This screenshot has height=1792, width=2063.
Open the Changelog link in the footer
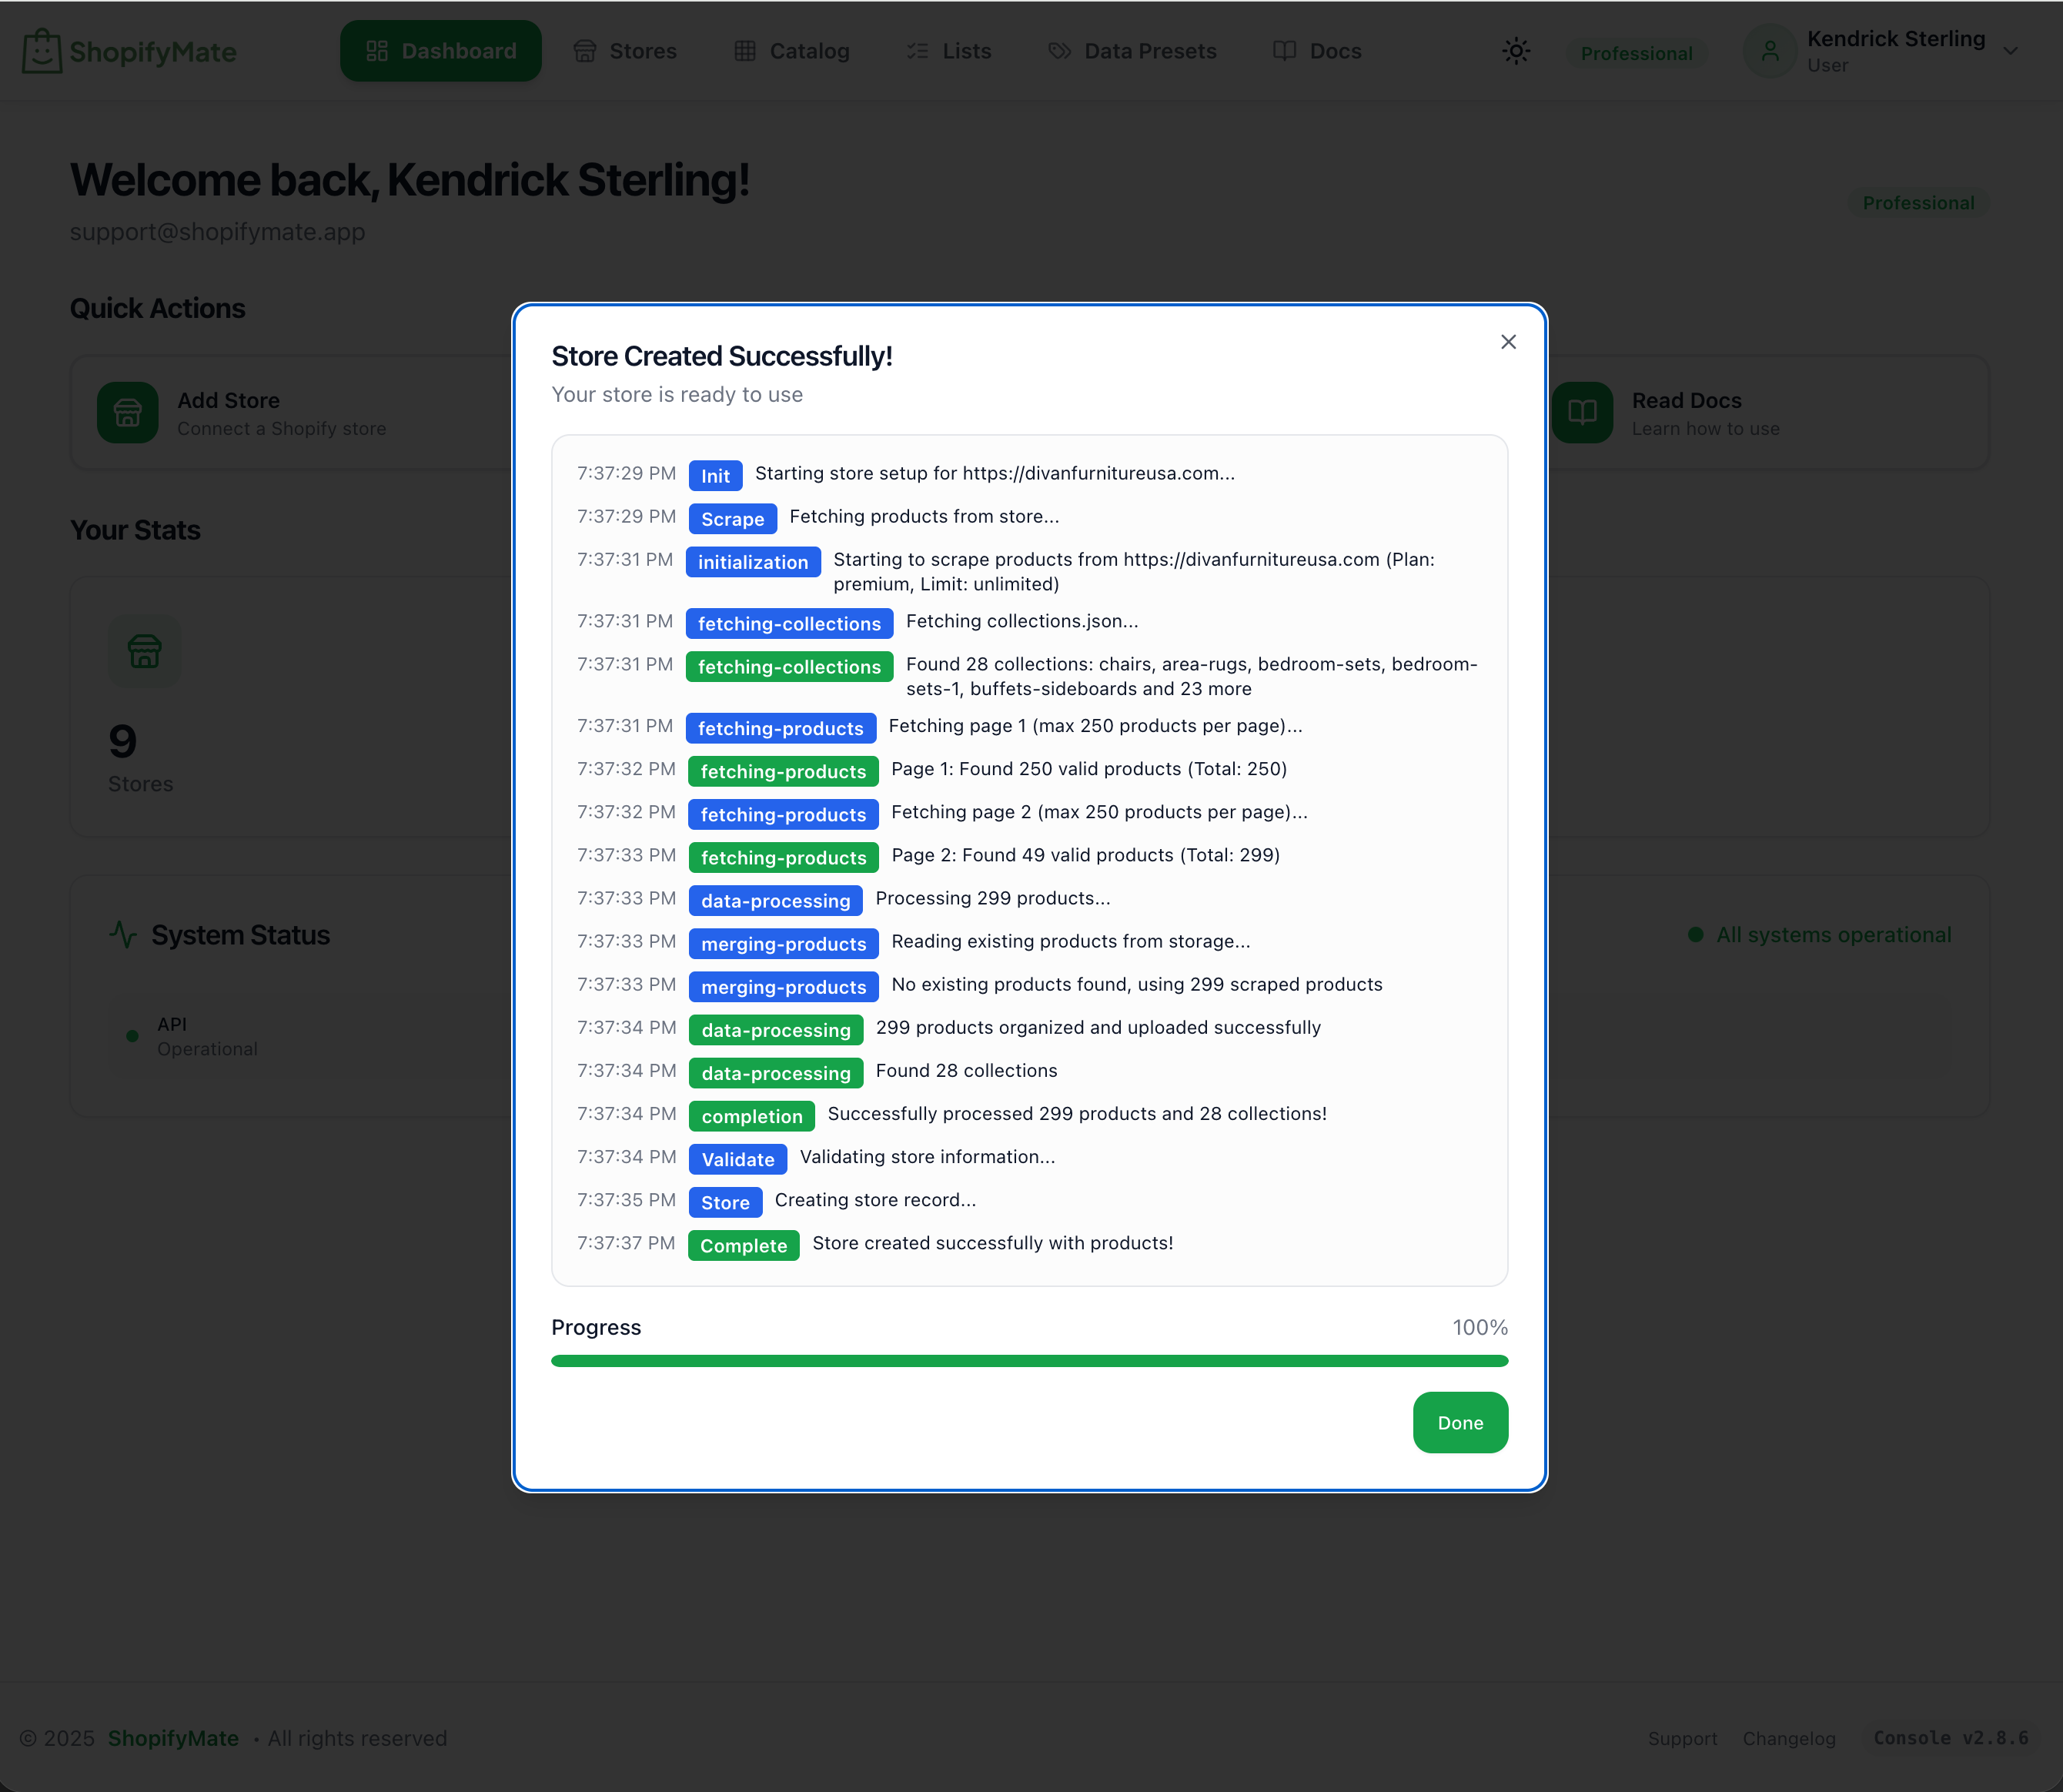1789,1738
